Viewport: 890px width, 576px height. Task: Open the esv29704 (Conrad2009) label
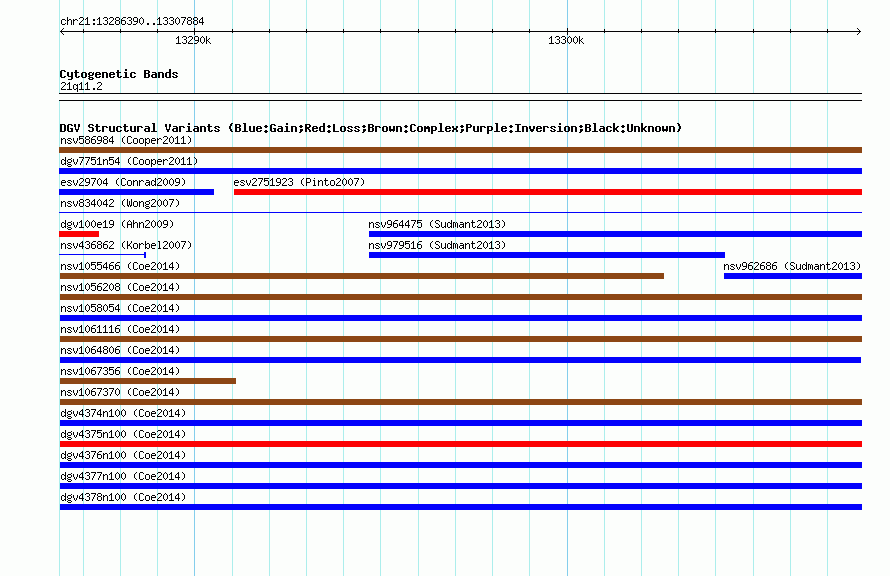point(123,182)
